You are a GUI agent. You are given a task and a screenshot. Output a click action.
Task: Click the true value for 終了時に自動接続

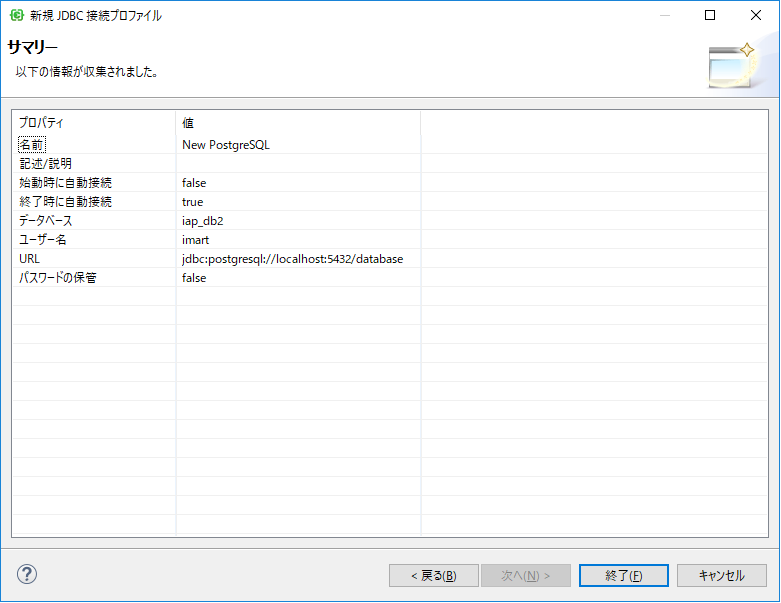tap(192, 202)
